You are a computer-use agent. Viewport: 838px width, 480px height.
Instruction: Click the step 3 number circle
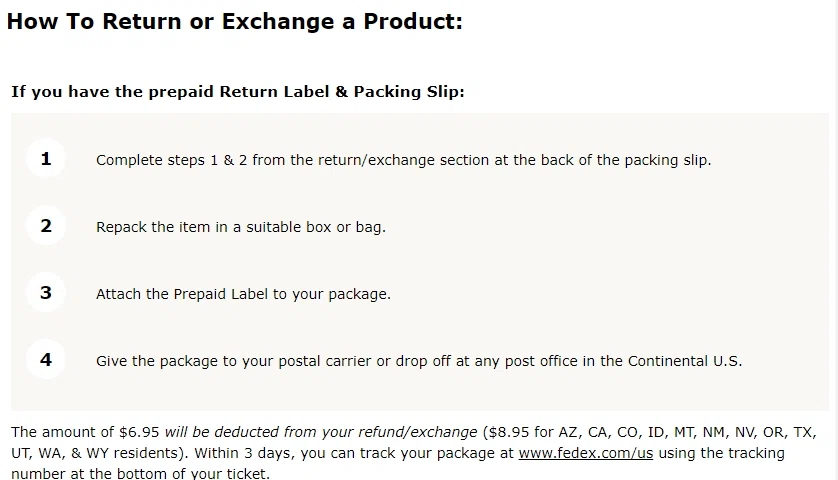(x=46, y=293)
